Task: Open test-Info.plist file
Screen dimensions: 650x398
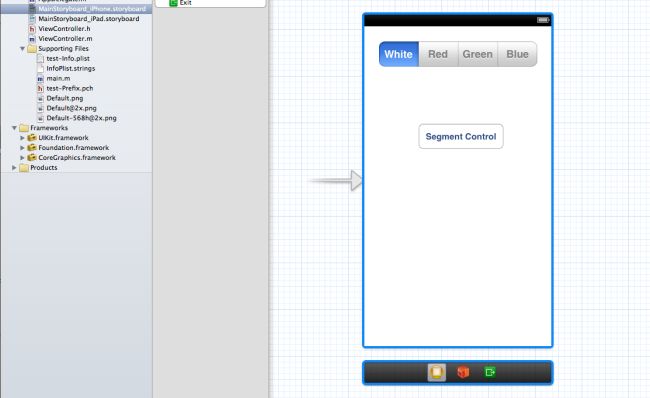Action: tap(68, 58)
